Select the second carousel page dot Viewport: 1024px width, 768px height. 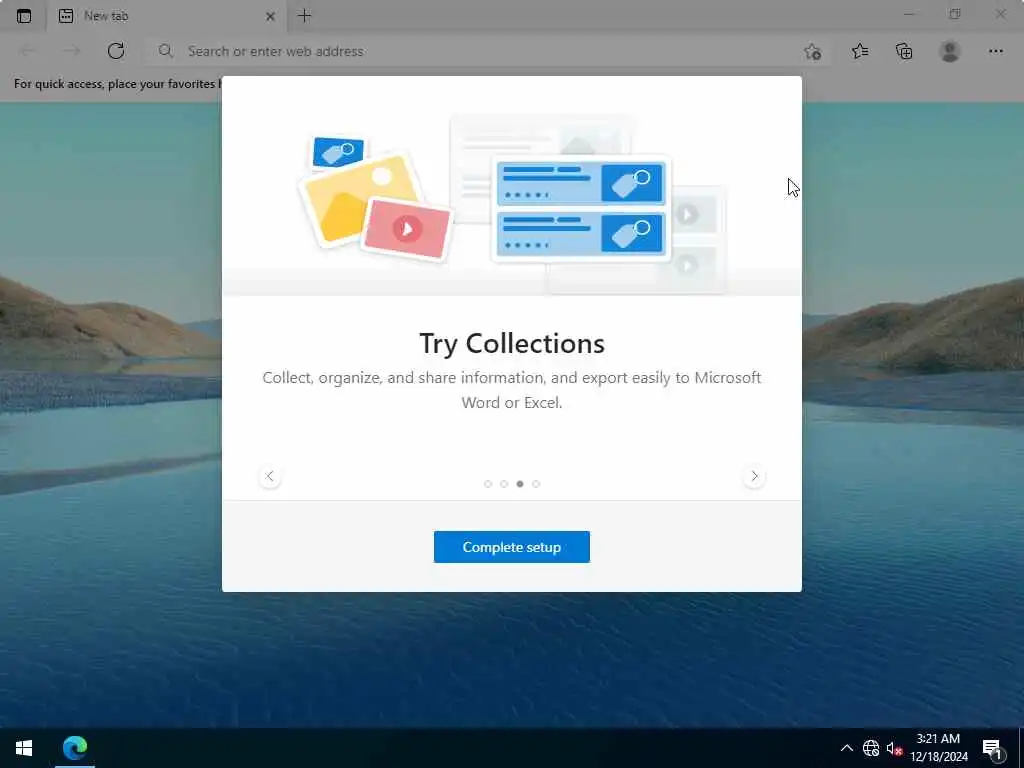click(x=504, y=484)
